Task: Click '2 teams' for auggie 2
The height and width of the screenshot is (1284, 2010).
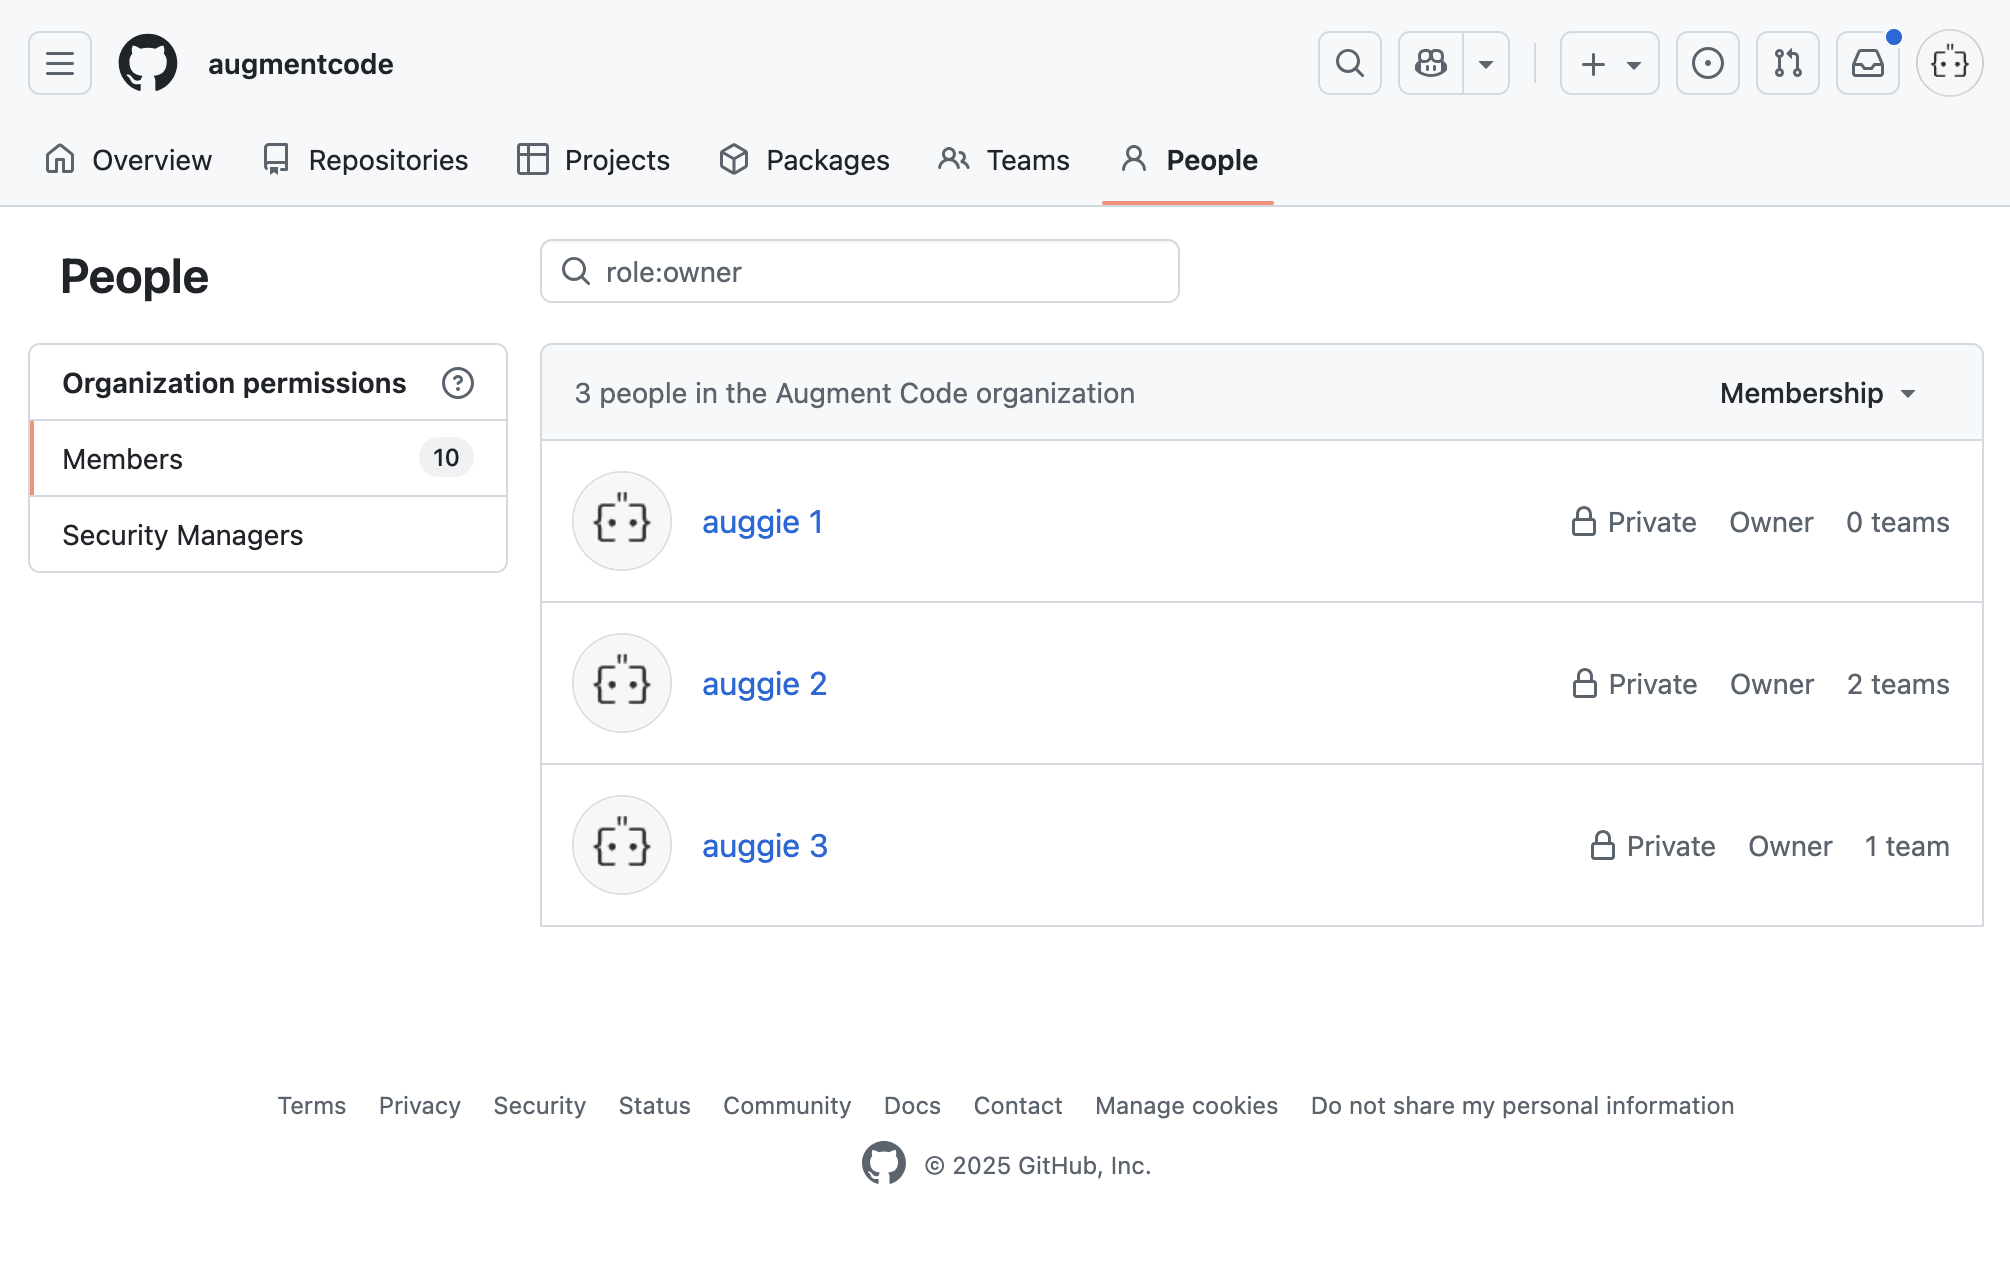Action: coord(1898,684)
